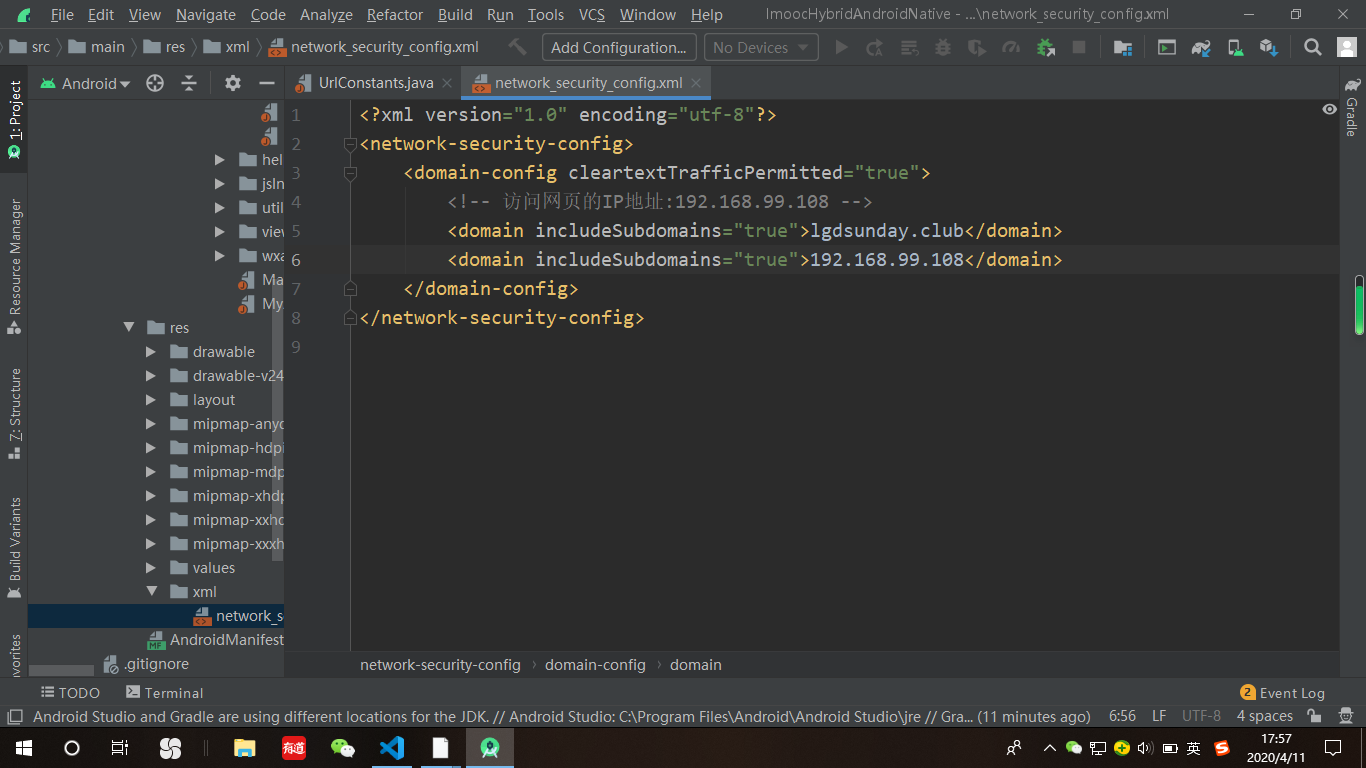
Task: Open the SDK Manager icon
Action: coord(1269,47)
